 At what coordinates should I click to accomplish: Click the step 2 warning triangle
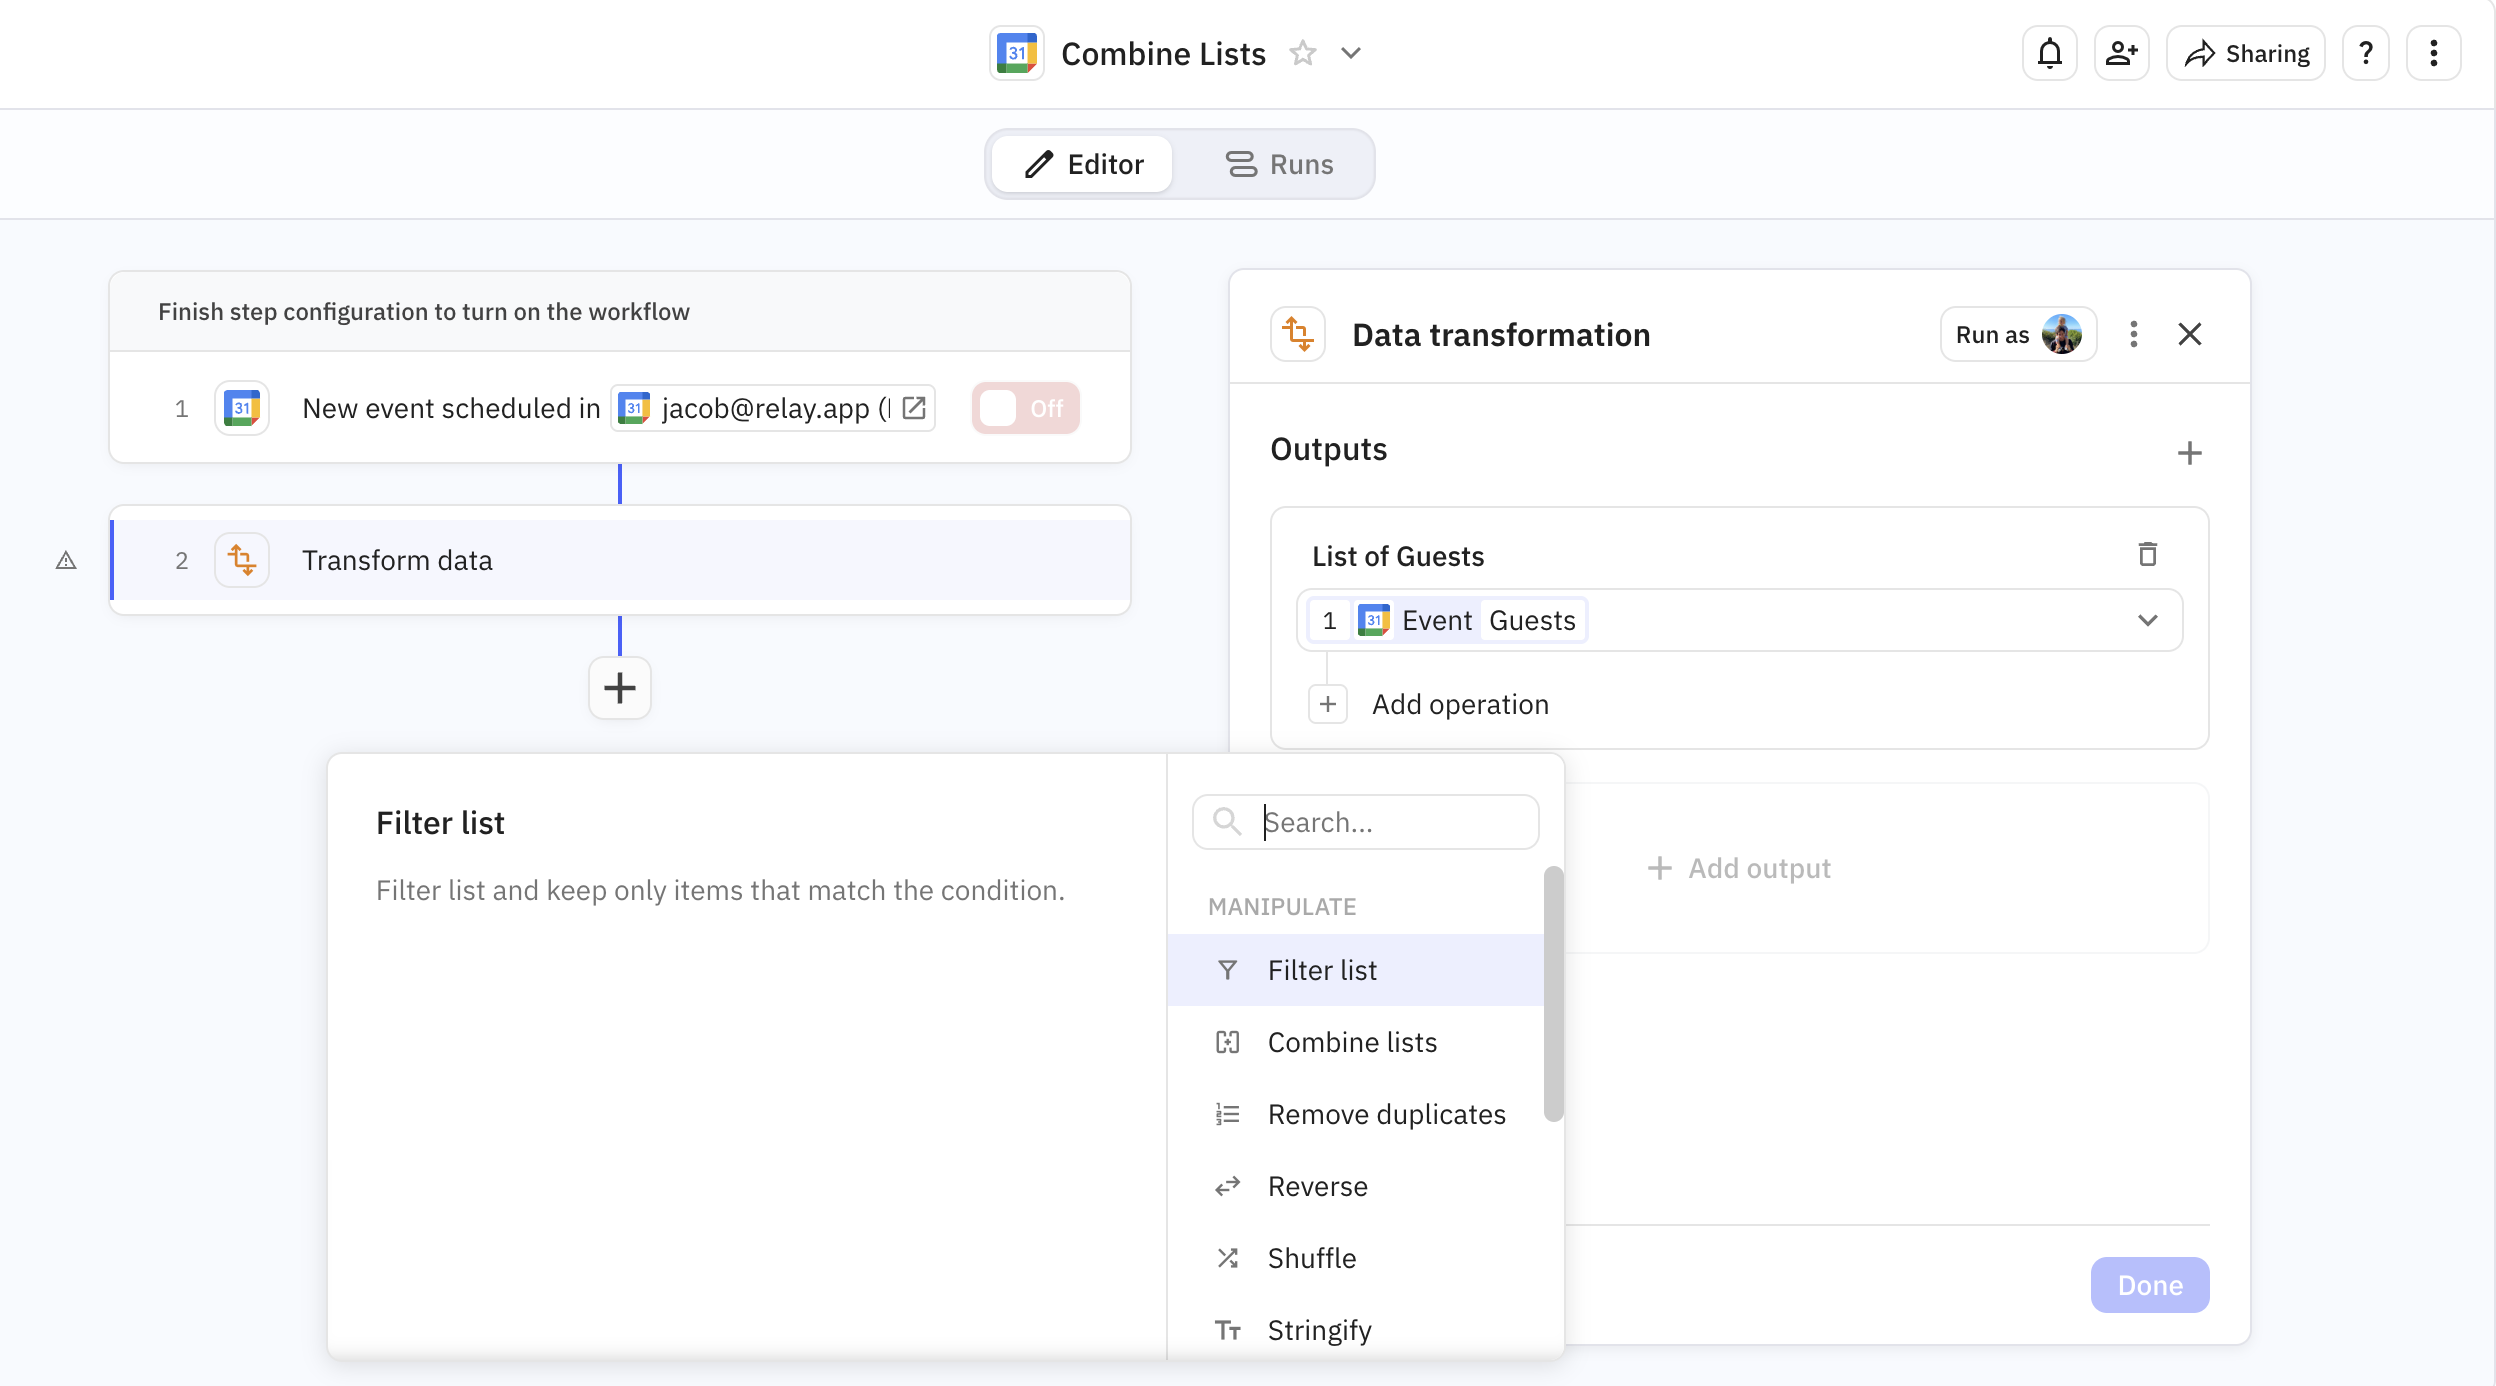click(x=66, y=560)
